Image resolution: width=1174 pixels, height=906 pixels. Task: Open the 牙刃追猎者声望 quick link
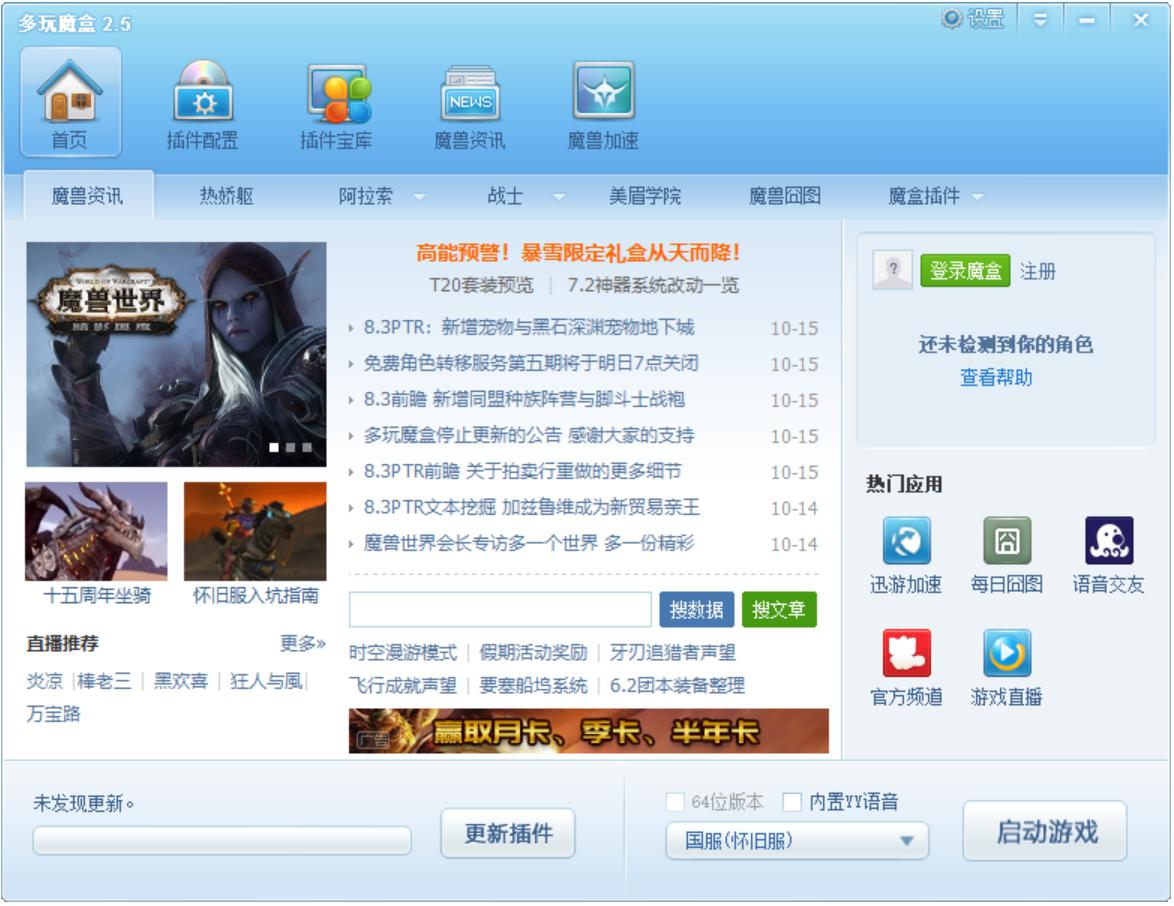(672, 652)
